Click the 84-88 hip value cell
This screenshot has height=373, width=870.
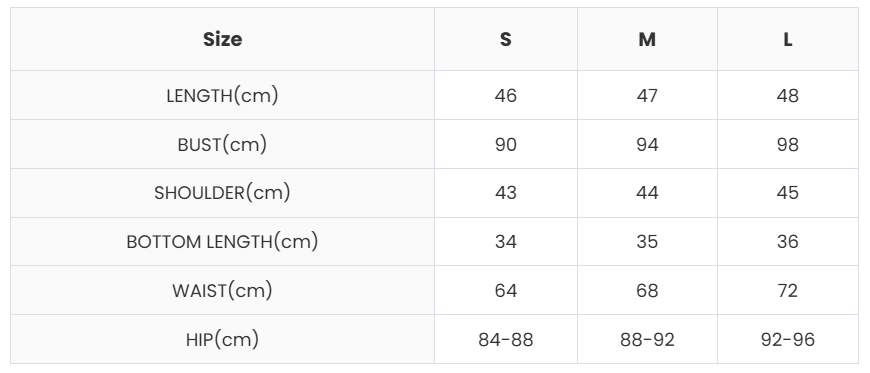tap(505, 339)
